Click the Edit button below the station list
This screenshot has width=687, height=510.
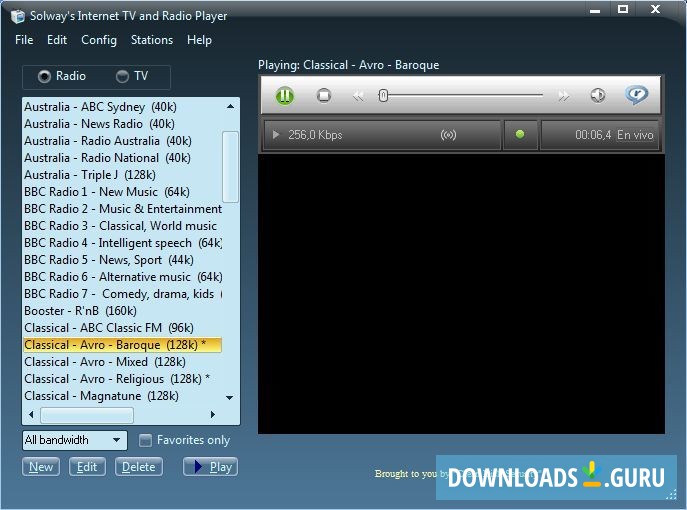coord(87,467)
